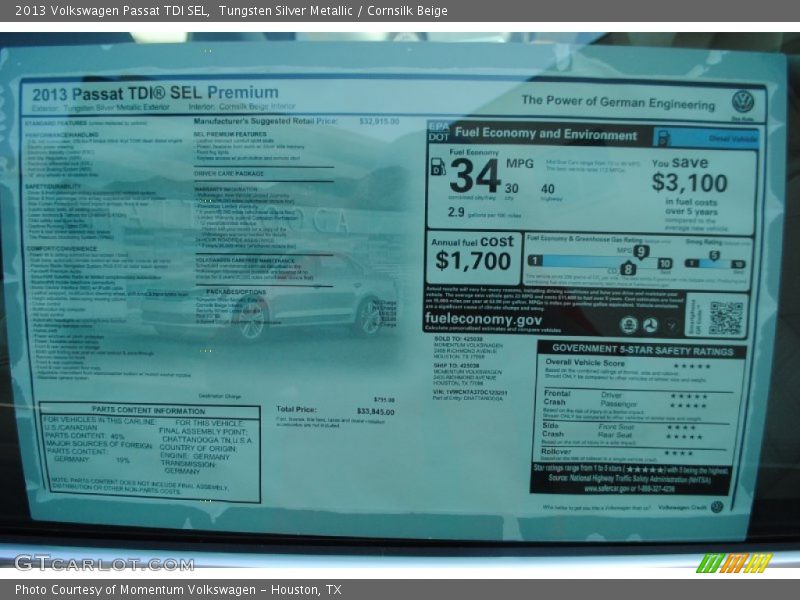Click the Photo Courtesy of Momentum Volkswagen caption
This screenshot has width=800, height=600.
click(178, 590)
